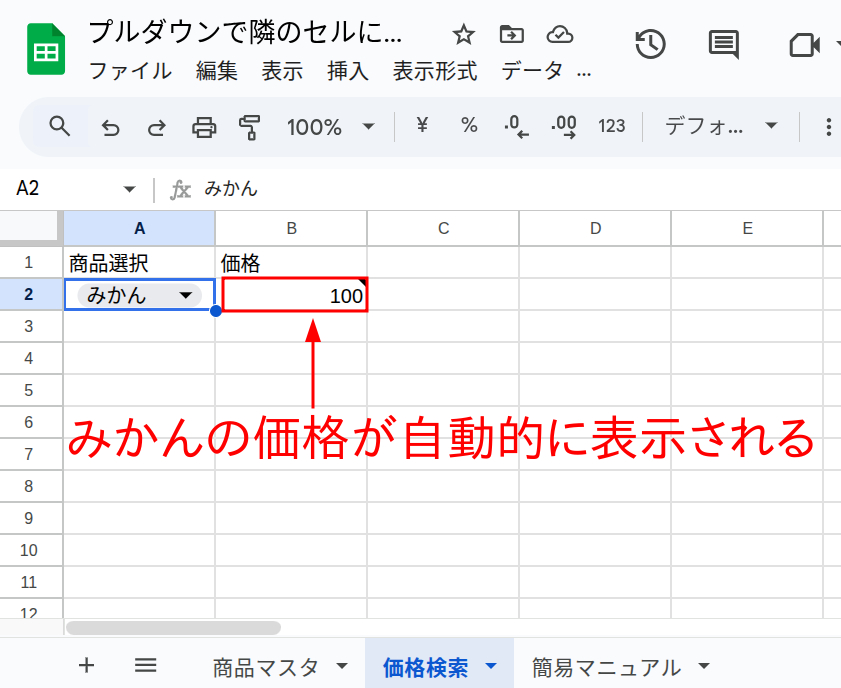
Task: Click the Undo icon
Action: click(110, 126)
